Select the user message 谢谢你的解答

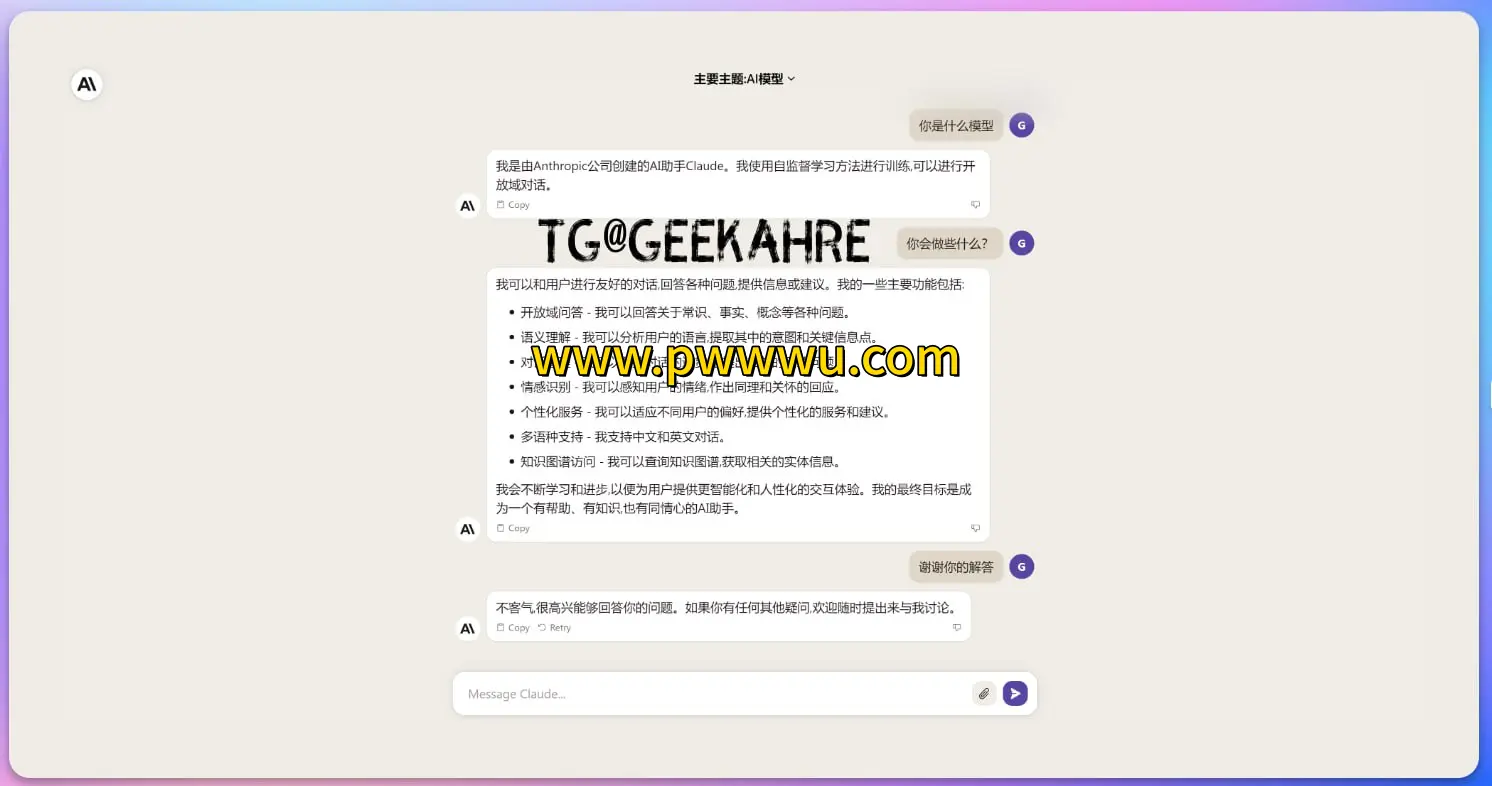click(x=956, y=567)
